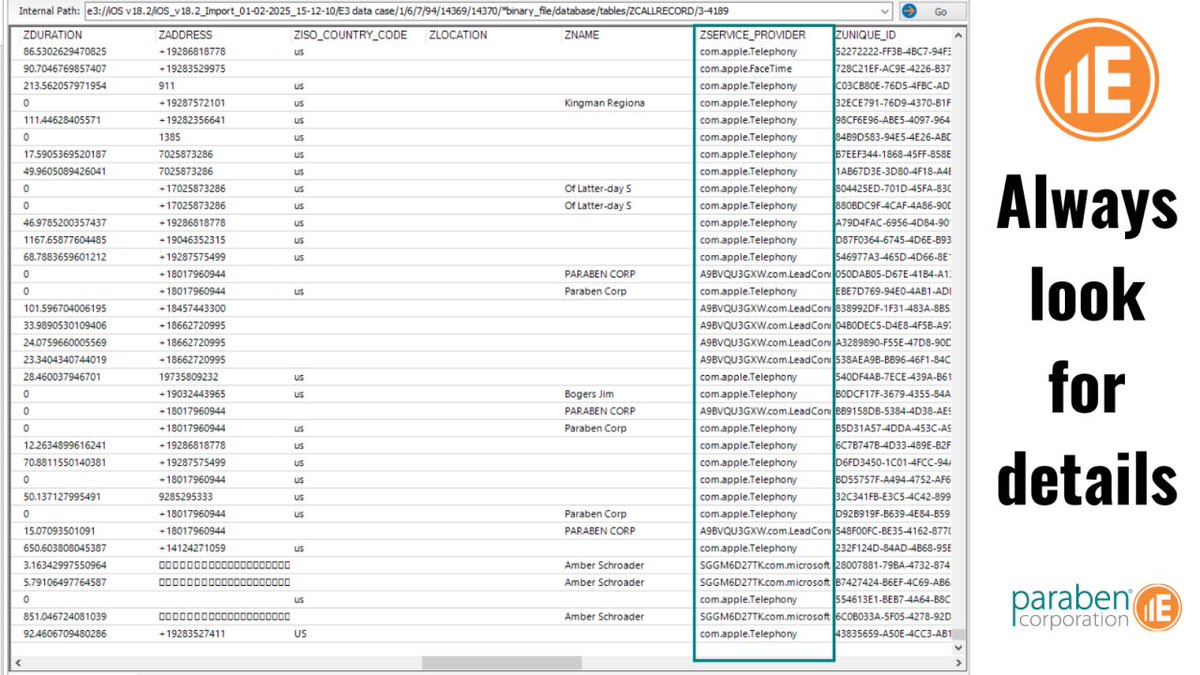Select the com.apple.FaceTime service provider cell
This screenshot has height=675, width=1200.
tap(743, 68)
